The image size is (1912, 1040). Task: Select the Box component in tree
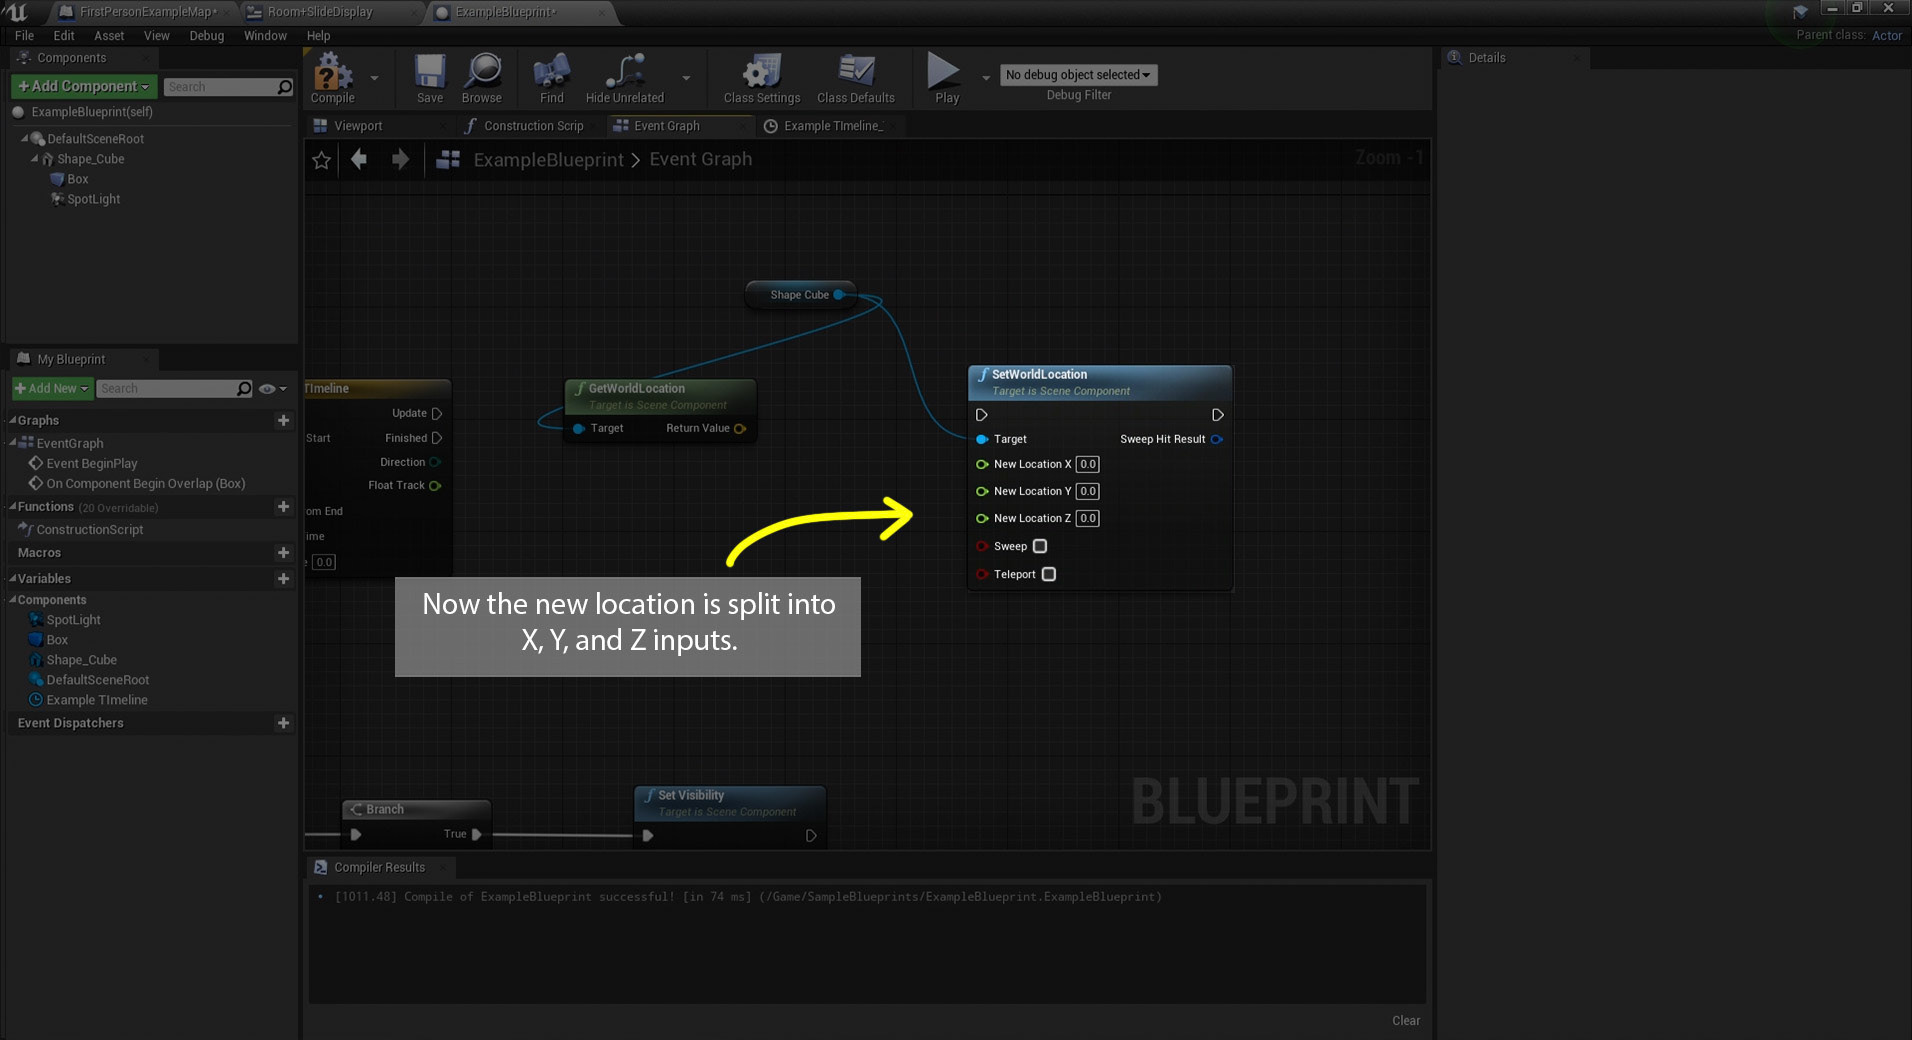pos(77,179)
